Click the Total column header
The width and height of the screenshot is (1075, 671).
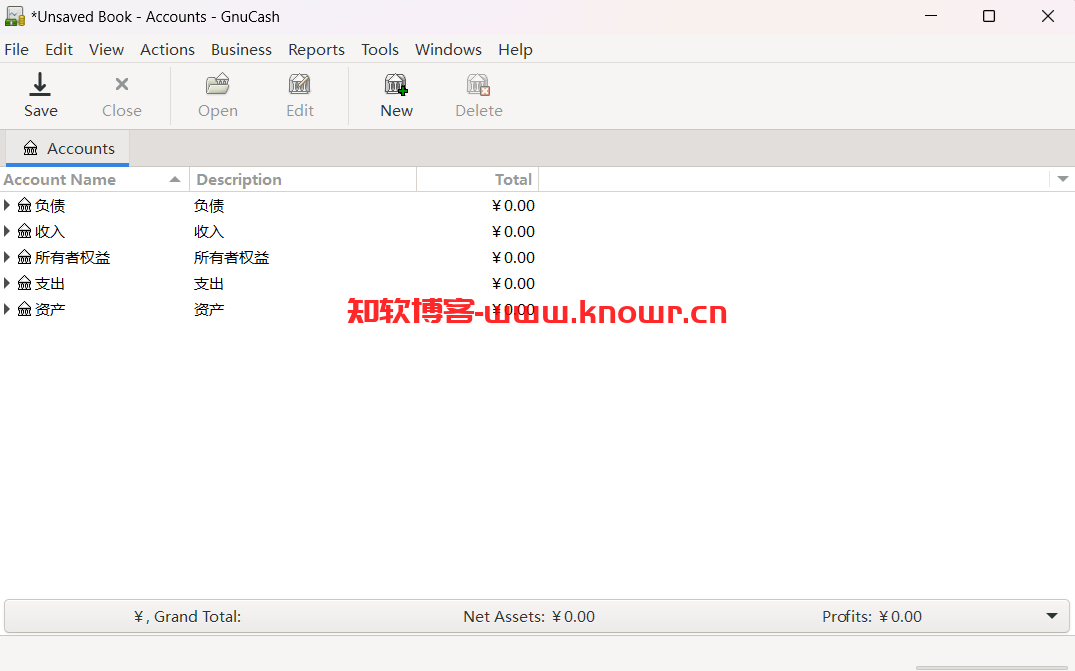(x=478, y=179)
